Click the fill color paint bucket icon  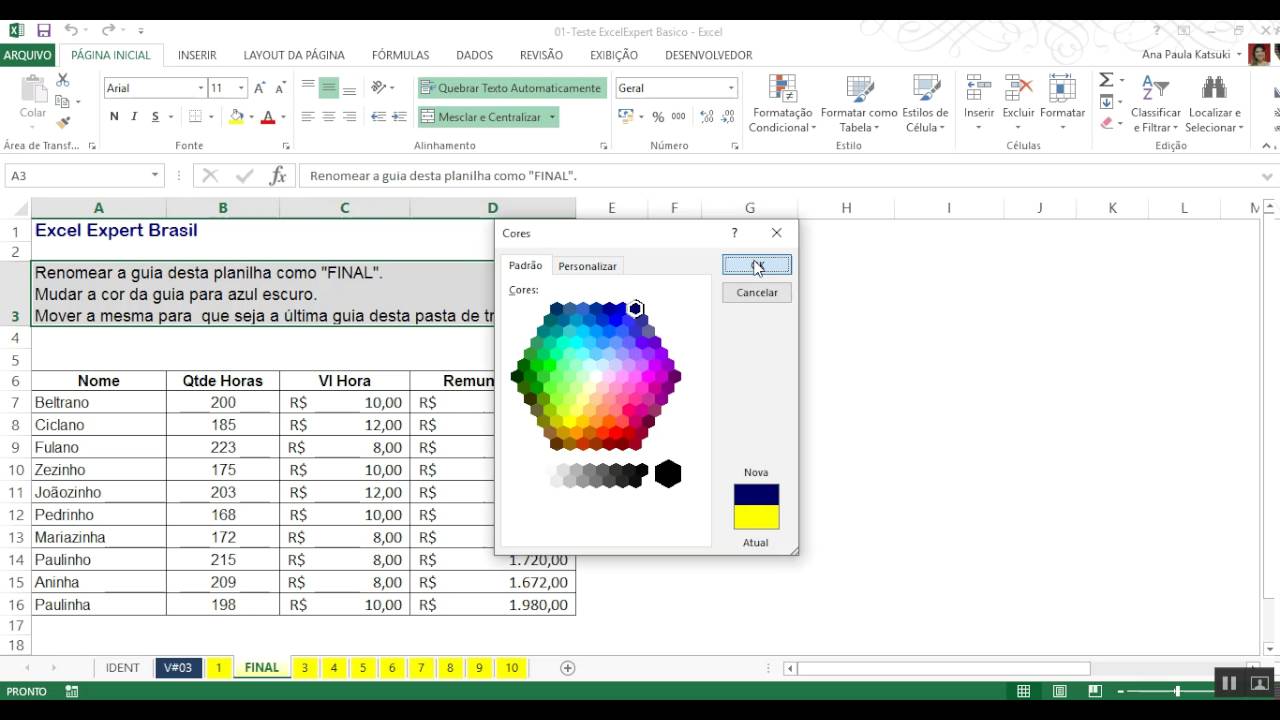[x=236, y=117]
